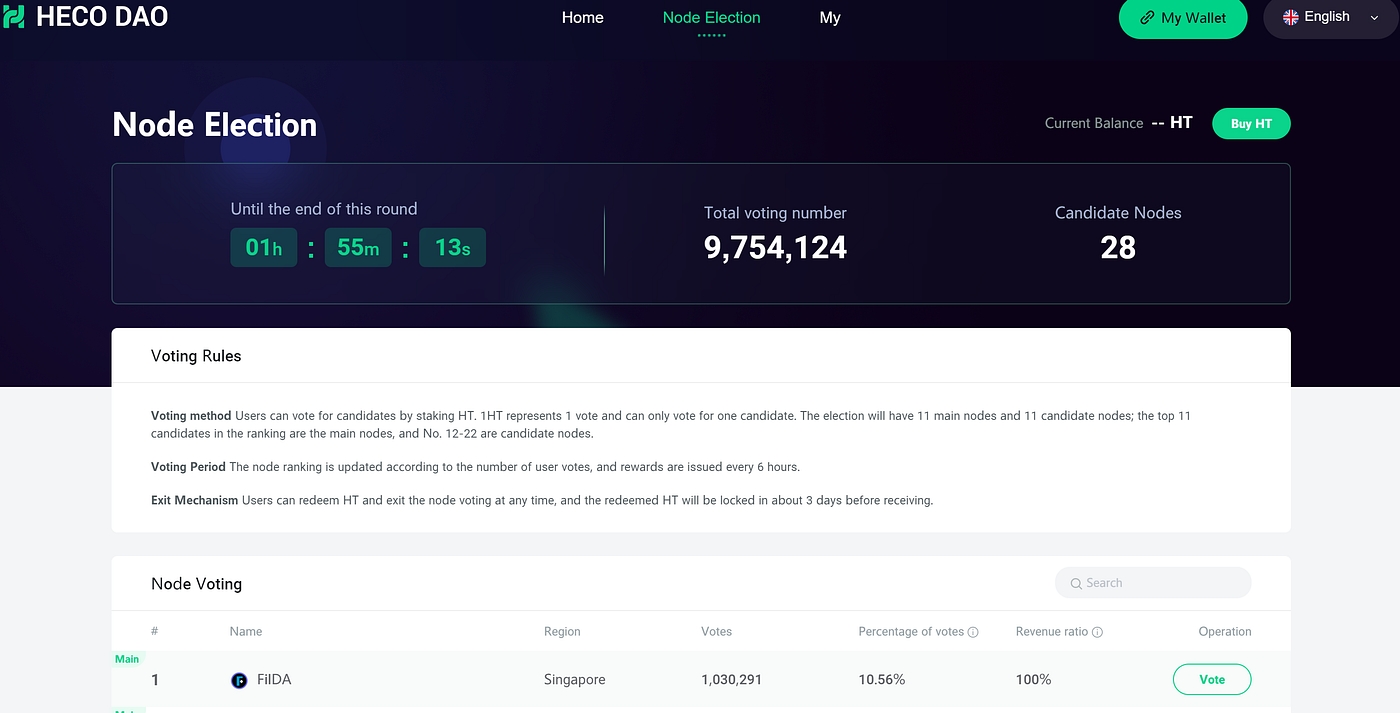
Task: Click the Votes column header
Action: click(x=716, y=632)
